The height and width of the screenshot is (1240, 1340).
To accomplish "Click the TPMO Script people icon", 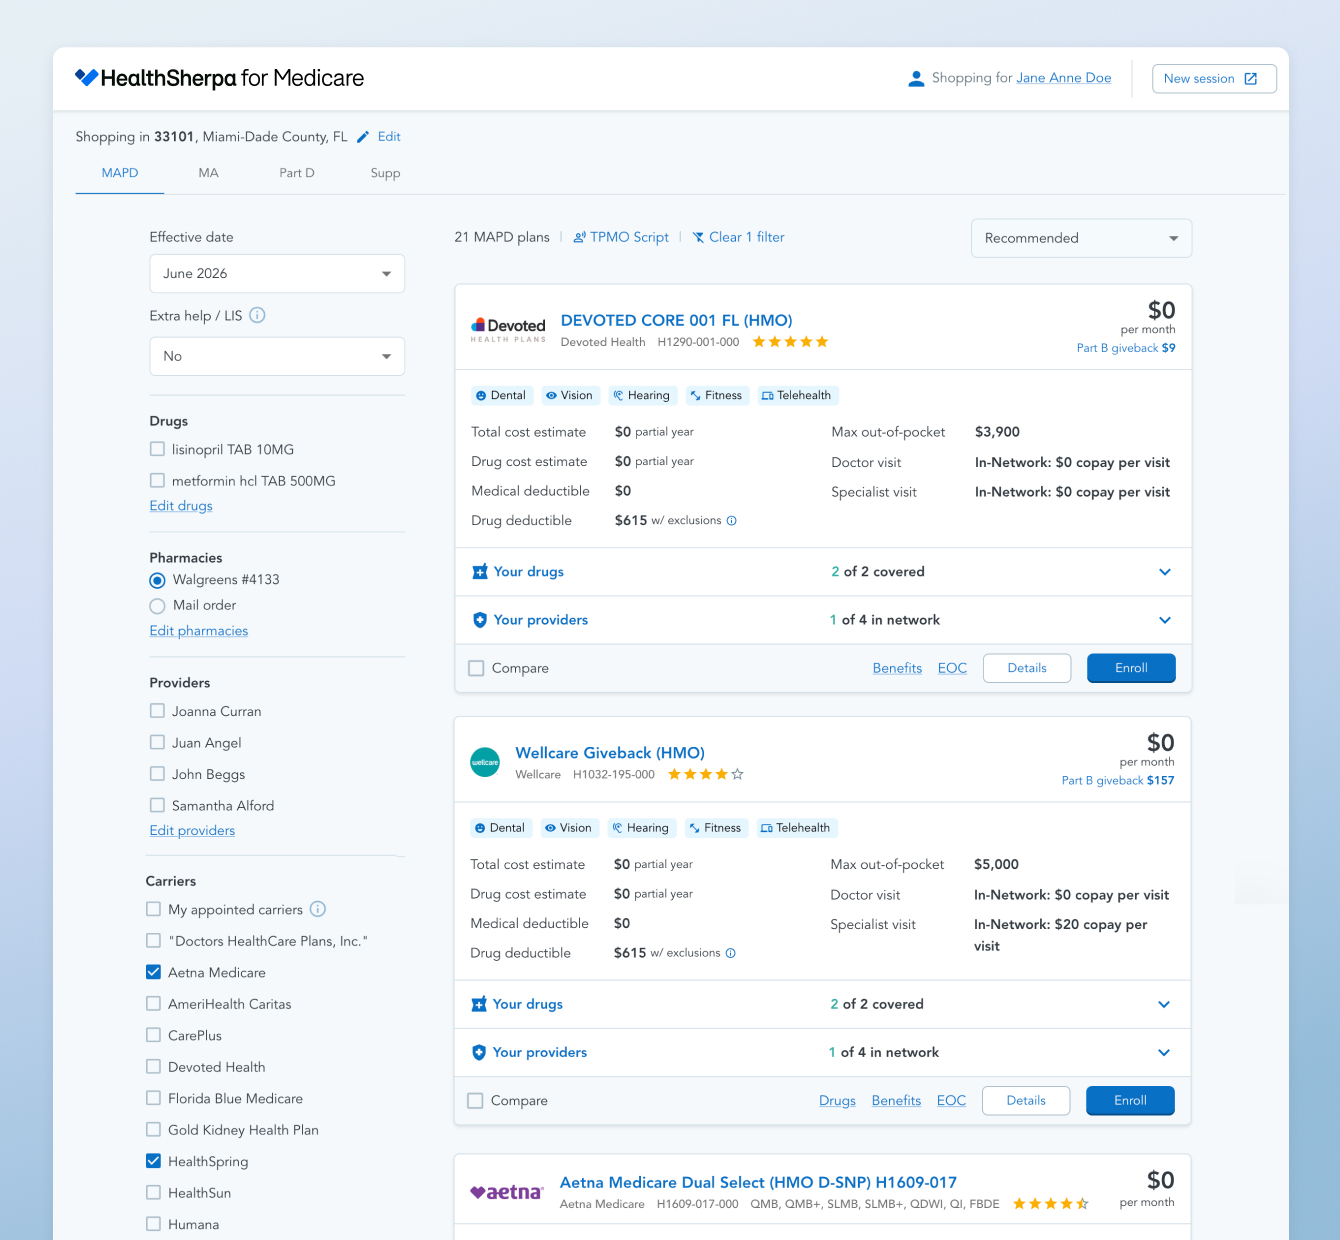I will click(x=579, y=238).
